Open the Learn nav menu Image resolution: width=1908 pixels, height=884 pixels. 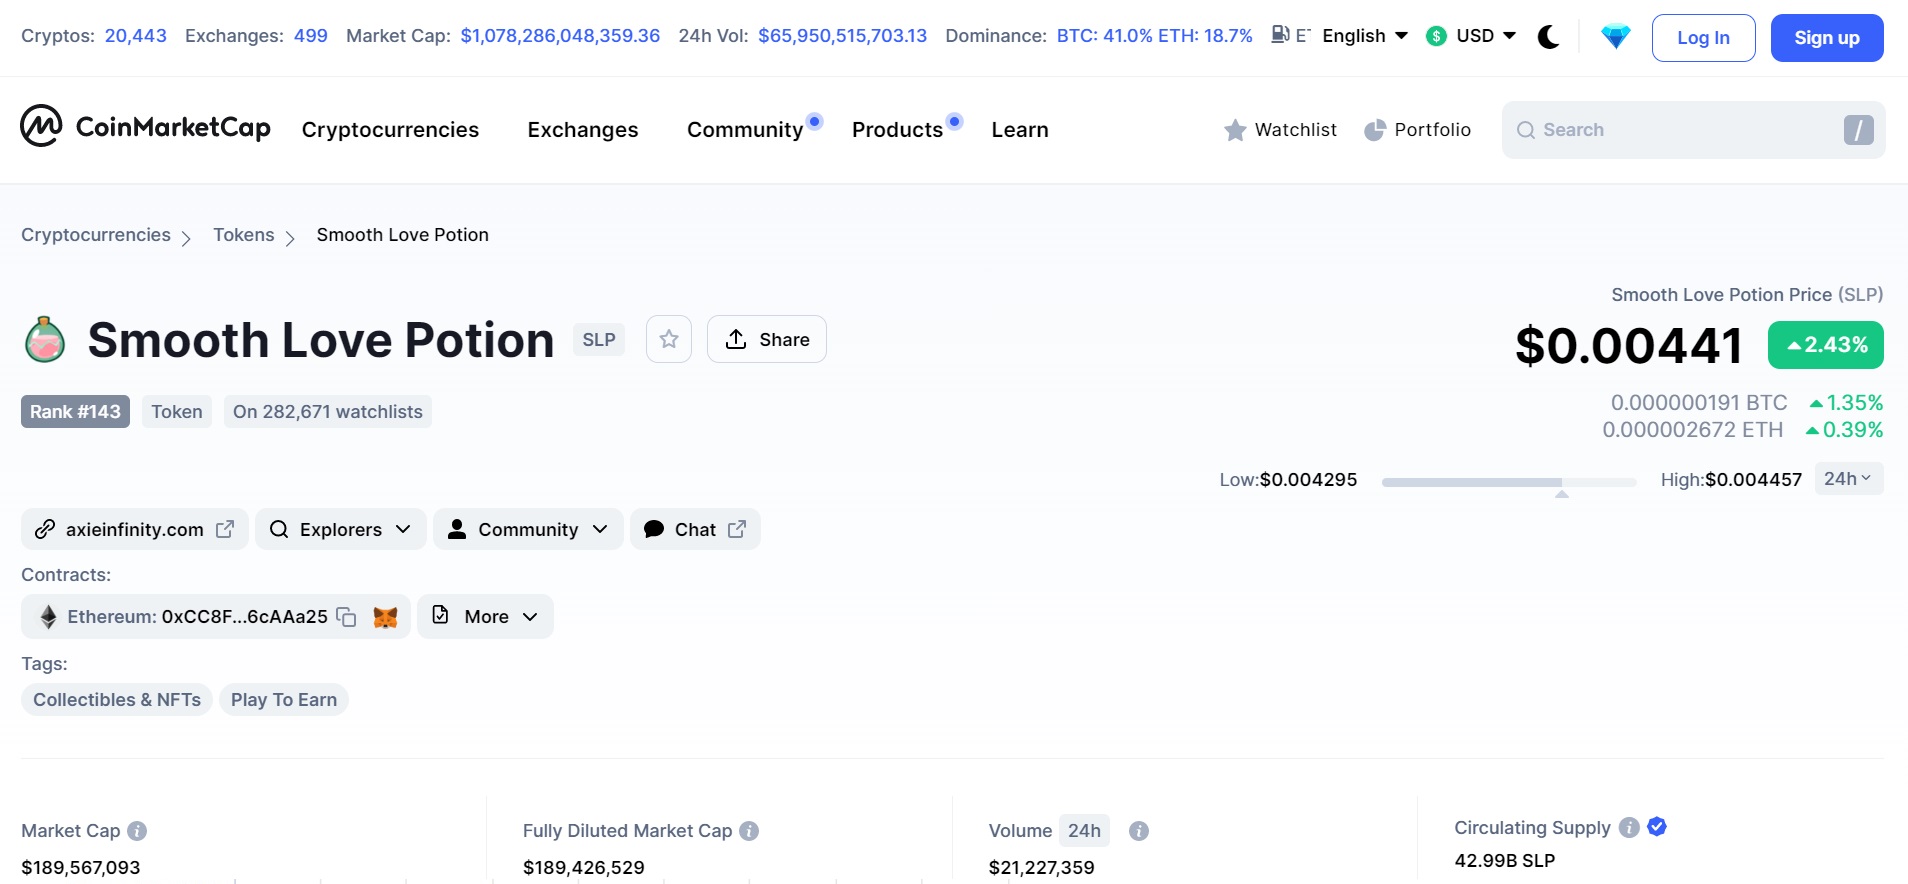1020,130
